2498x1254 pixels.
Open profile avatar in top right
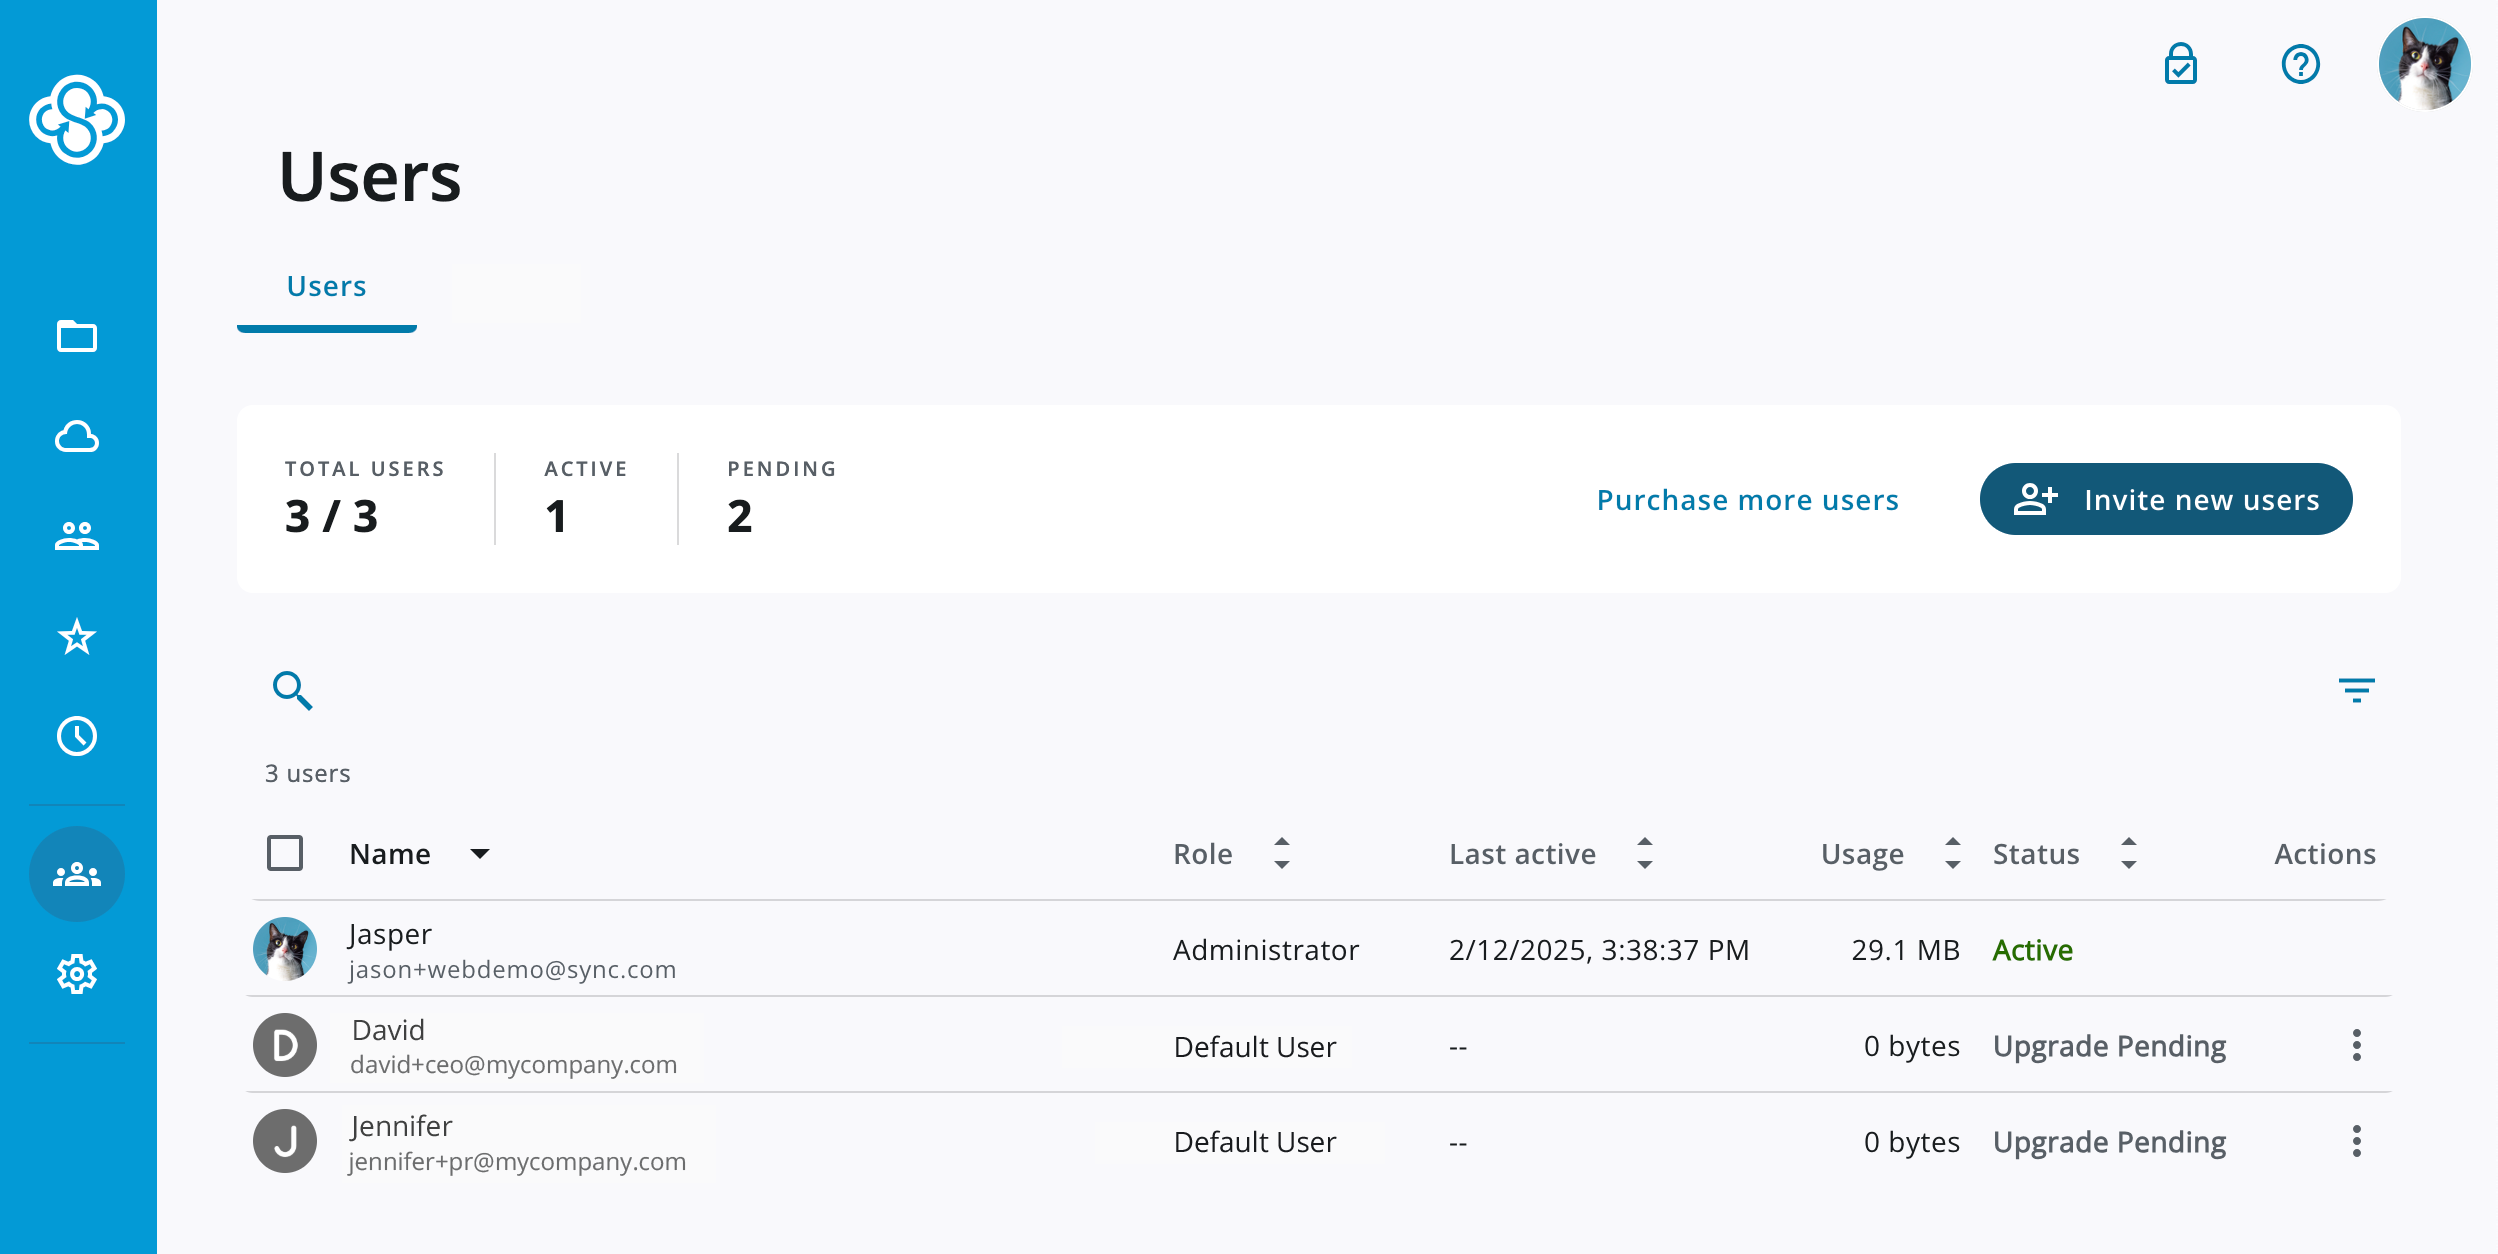click(2424, 65)
